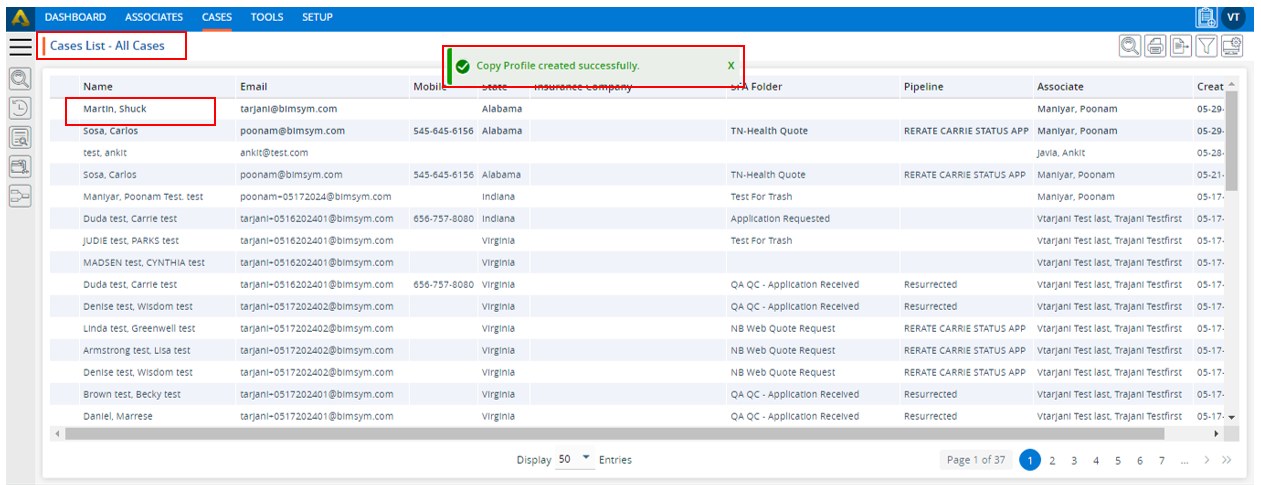Open the hamburger menu icon
This screenshot has width=1261, height=485.
coord(20,46)
